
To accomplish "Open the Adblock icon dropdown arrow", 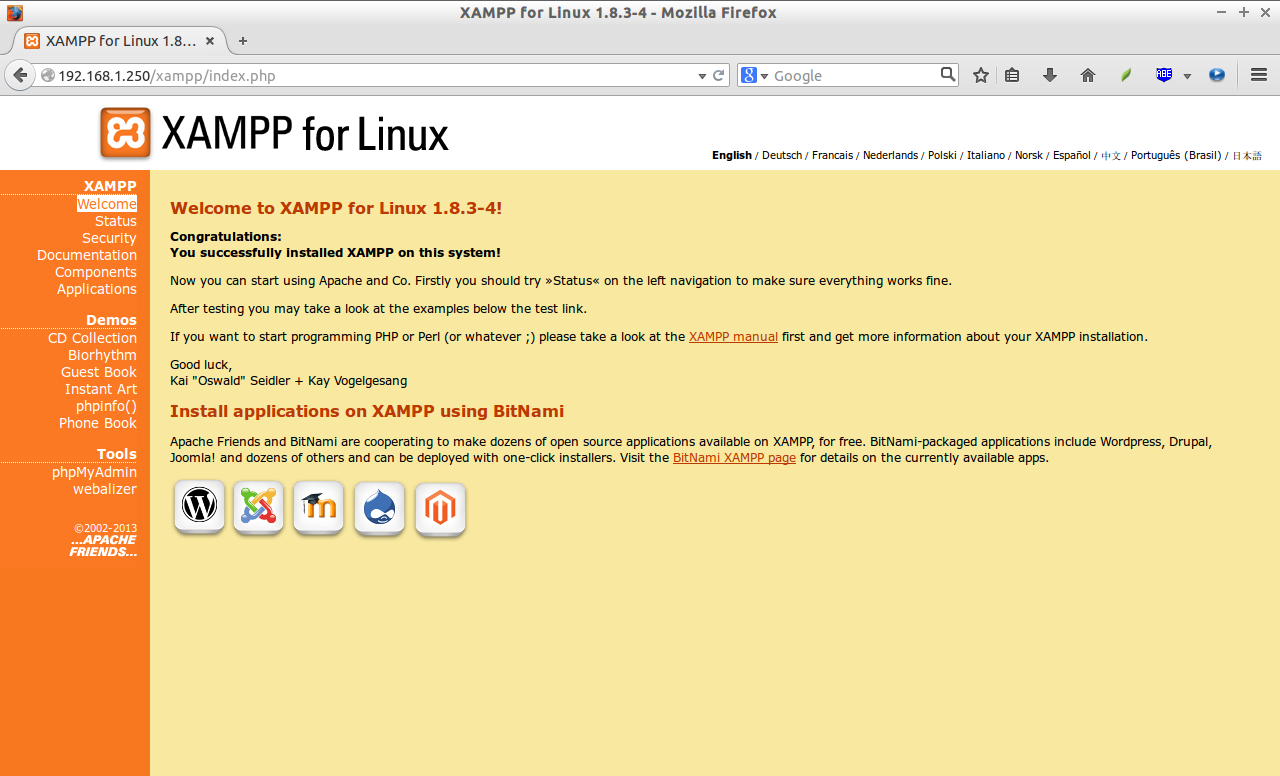I will click(1187, 76).
